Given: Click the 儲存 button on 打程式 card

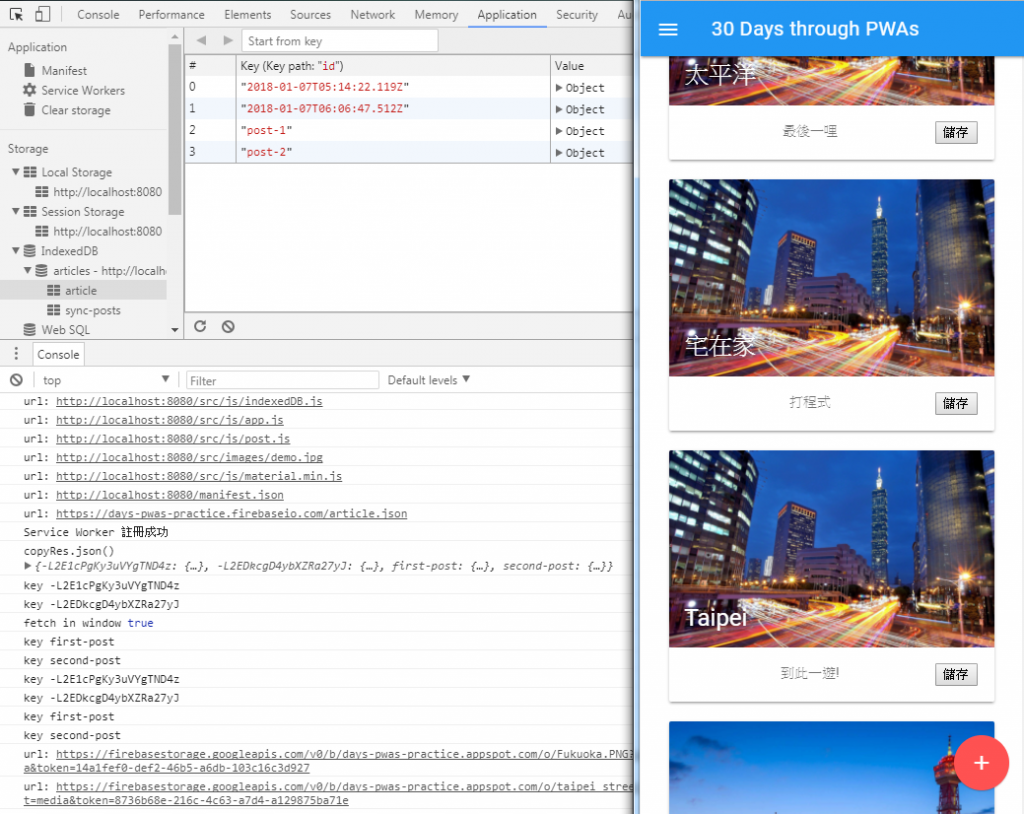Looking at the screenshot, I should 955,403.
